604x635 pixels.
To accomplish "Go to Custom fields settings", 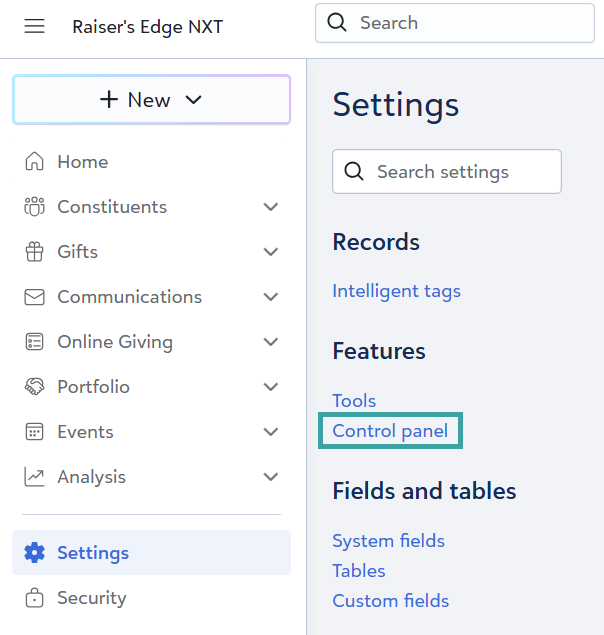I will 390,601.
